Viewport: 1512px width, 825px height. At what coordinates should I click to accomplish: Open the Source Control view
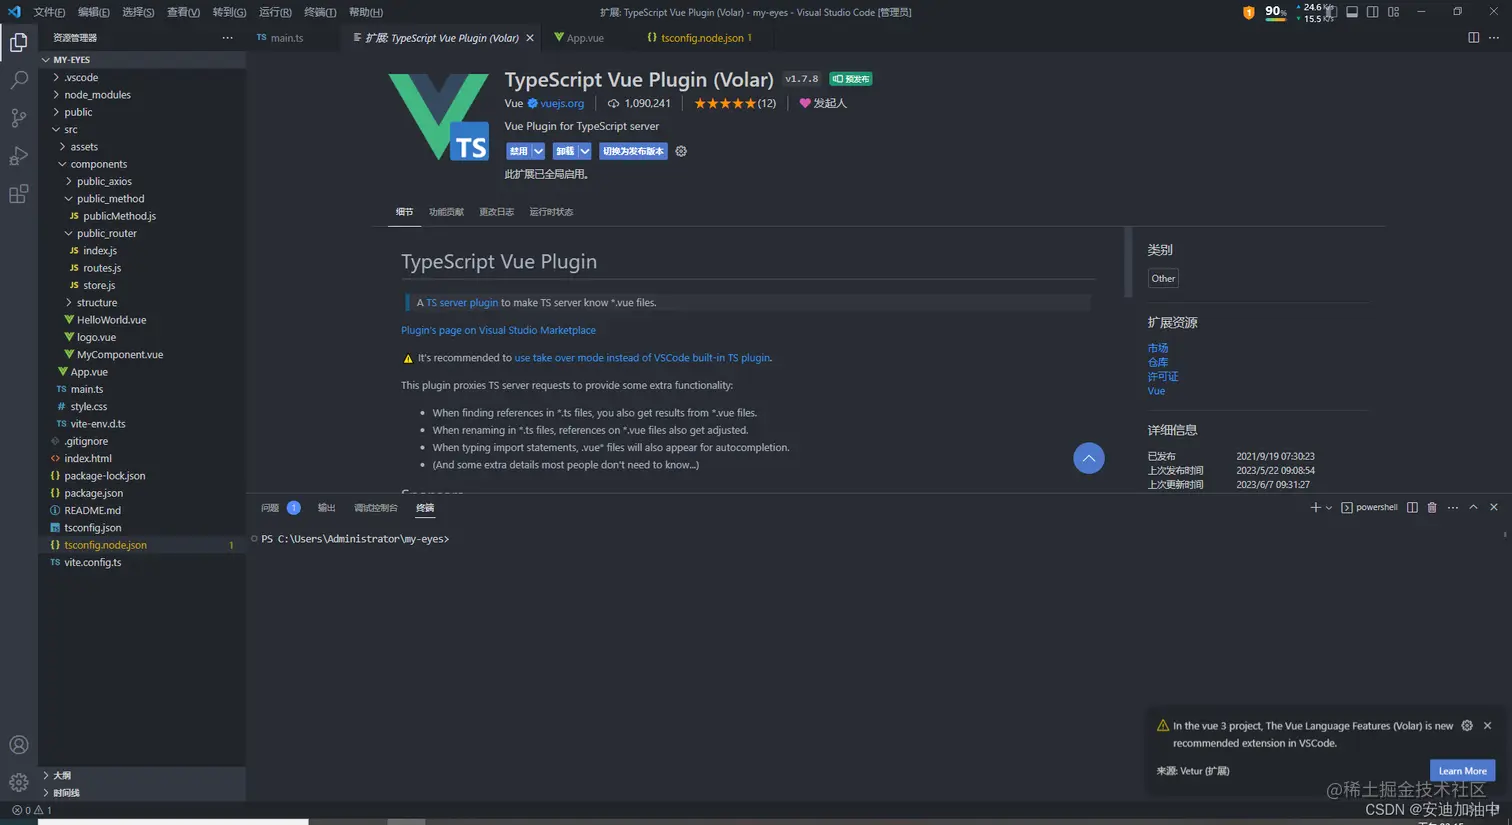[x=18, y=118]
